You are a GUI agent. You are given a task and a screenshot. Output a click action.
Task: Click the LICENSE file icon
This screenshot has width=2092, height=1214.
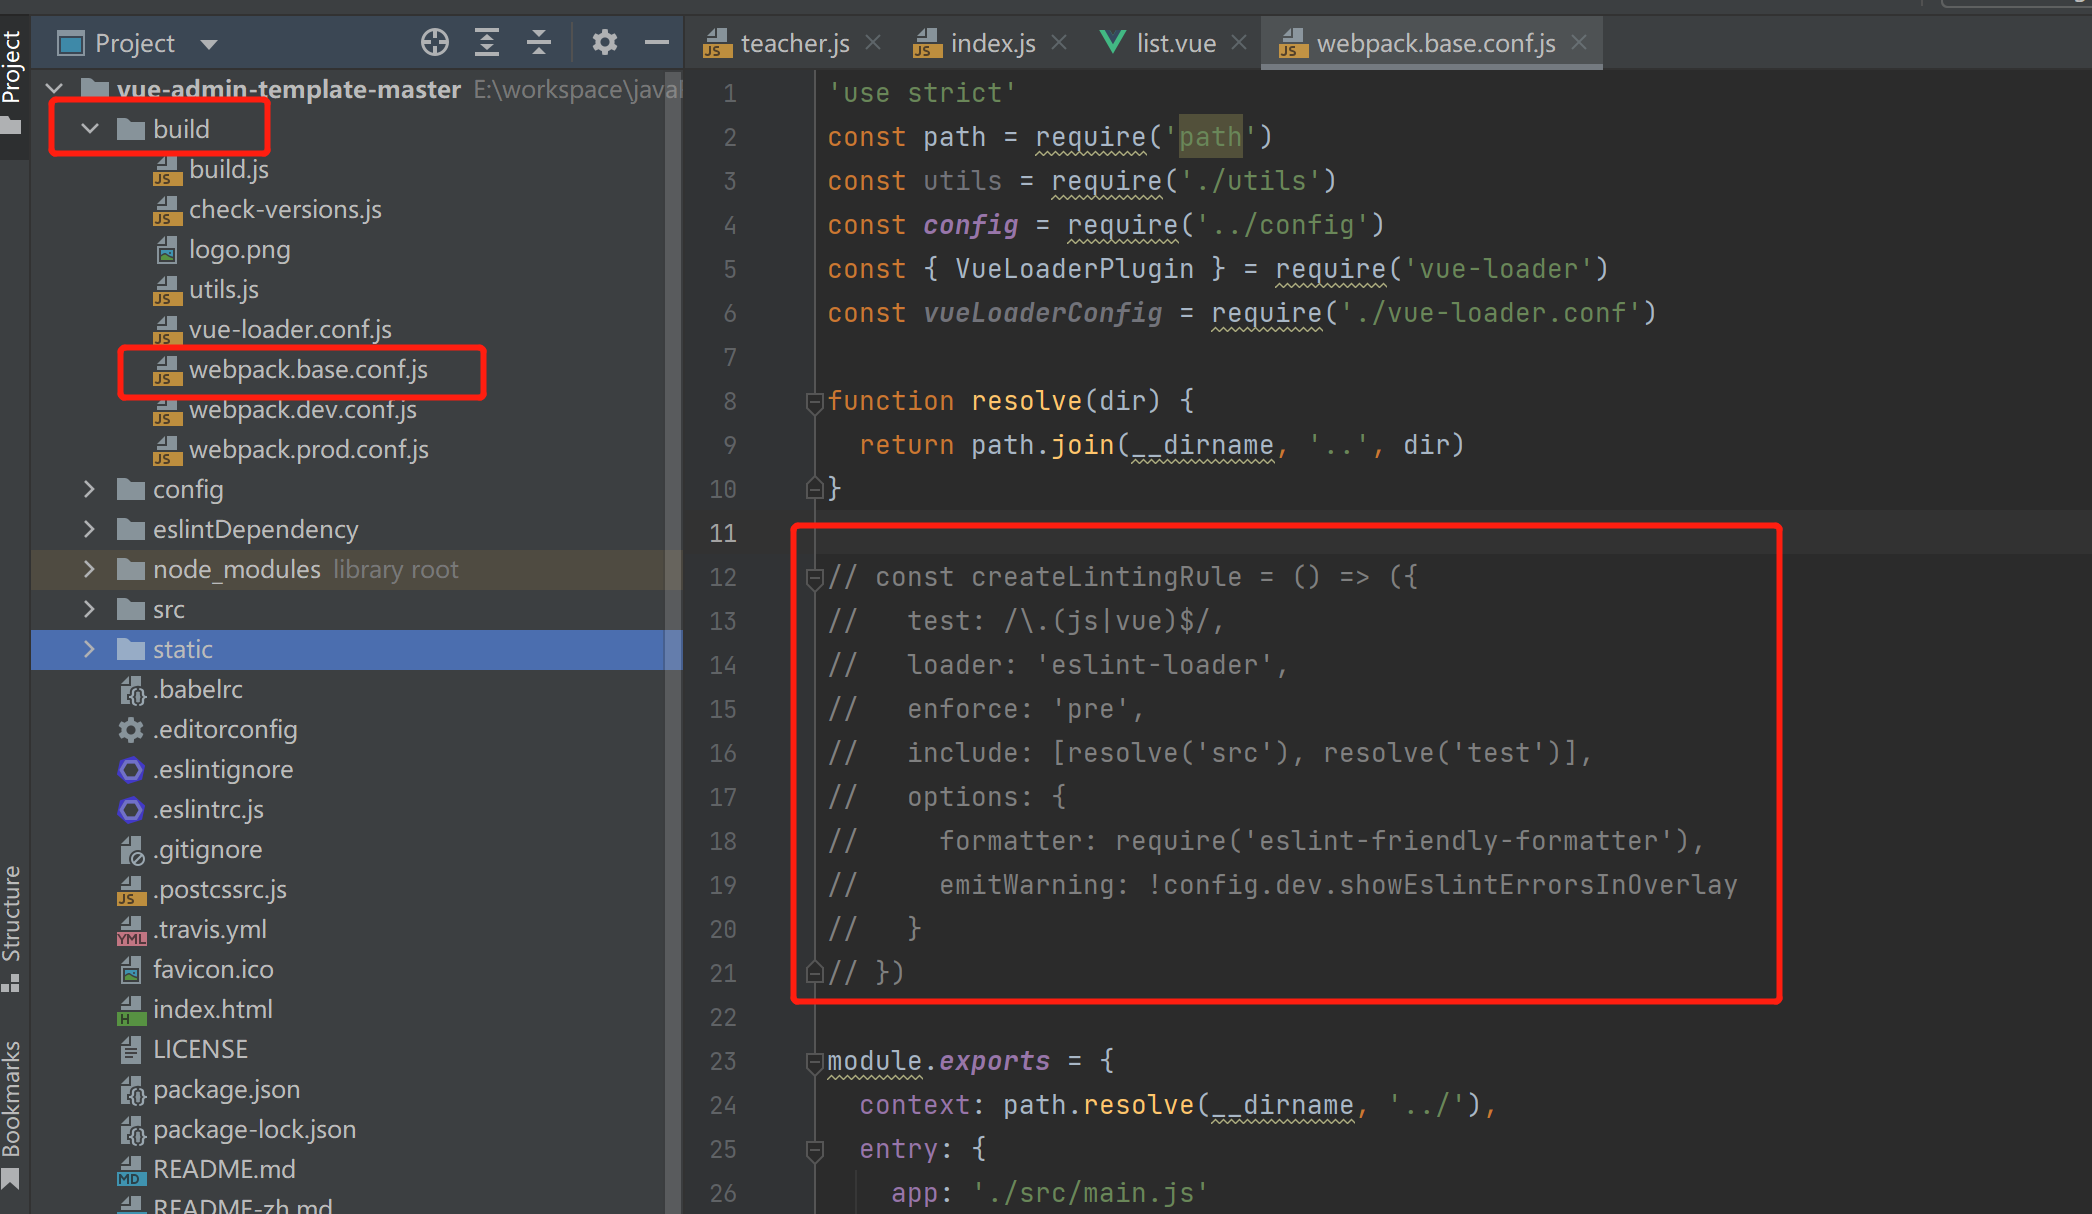pos(131,1050)
